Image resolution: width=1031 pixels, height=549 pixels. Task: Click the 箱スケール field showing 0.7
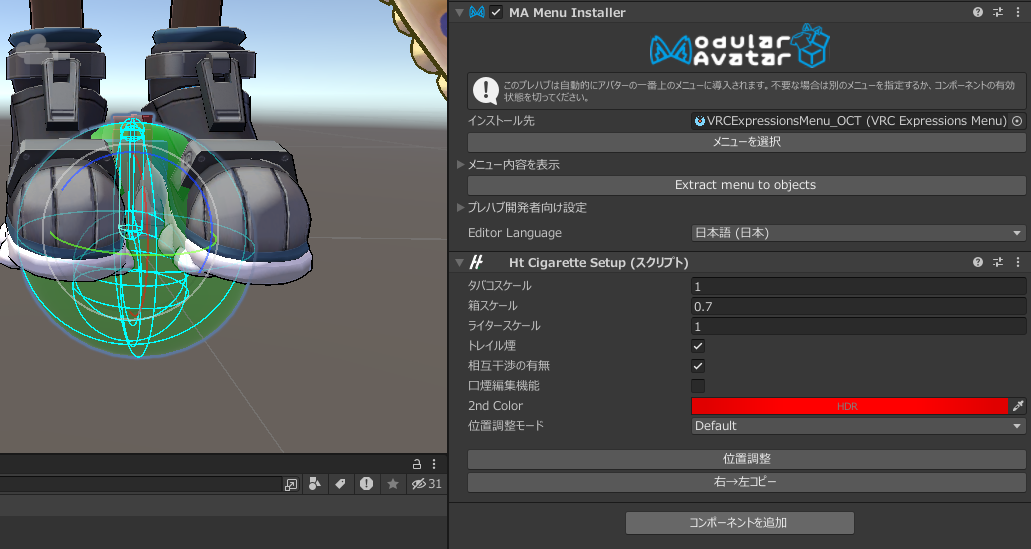pos(858,306)
